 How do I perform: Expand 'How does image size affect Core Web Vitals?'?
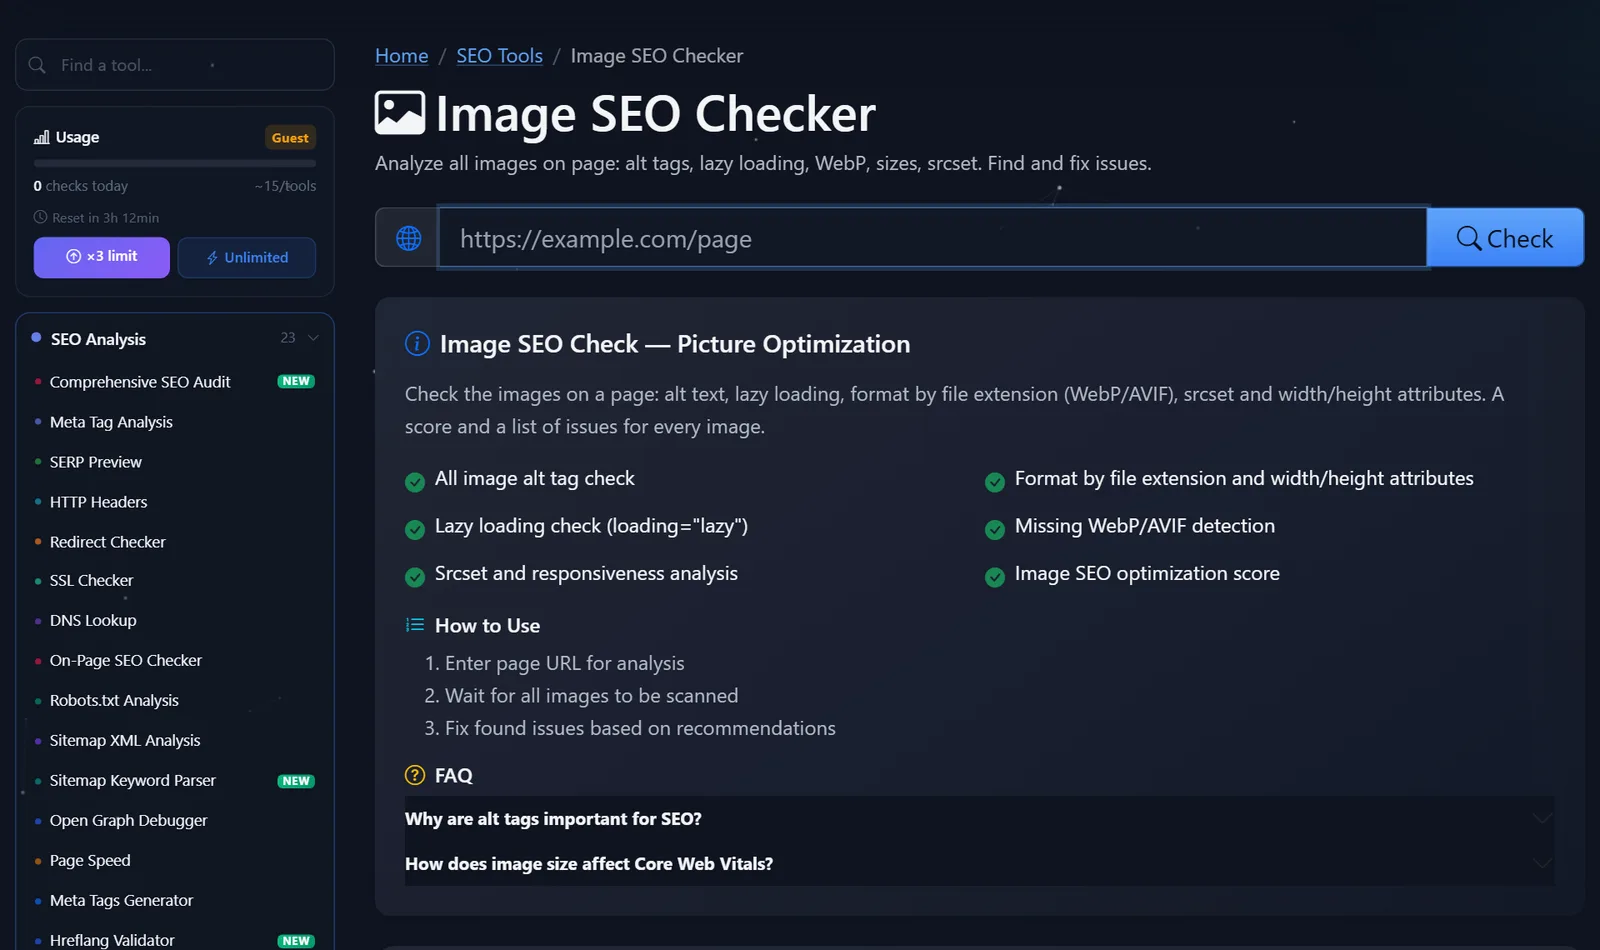click(979, 864)
